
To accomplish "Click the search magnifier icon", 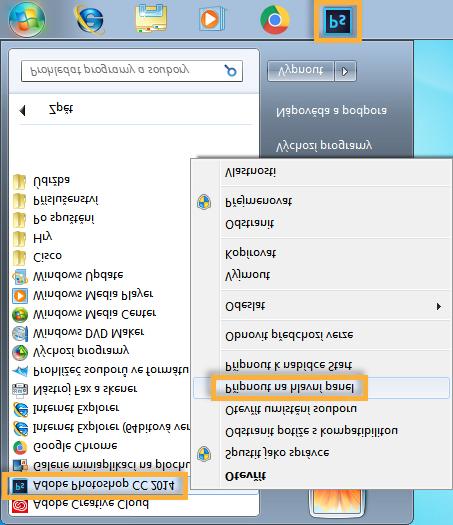I will [x=231, y=71].
